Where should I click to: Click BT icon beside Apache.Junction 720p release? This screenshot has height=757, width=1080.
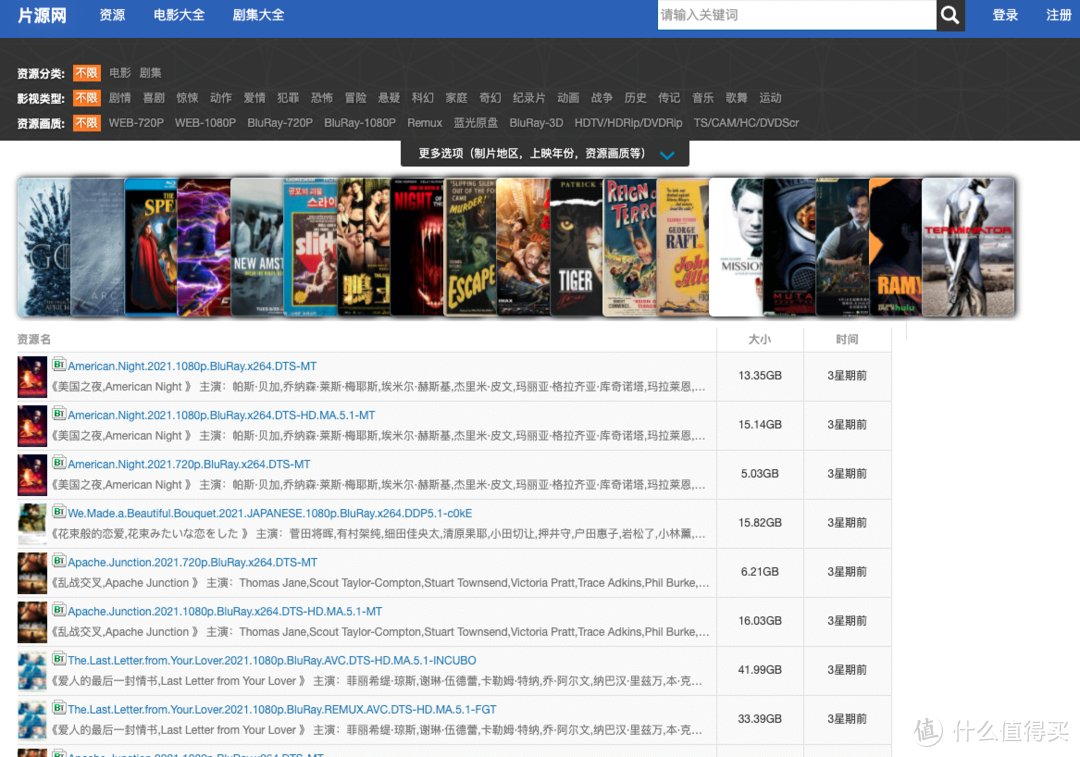click(59, 561)
